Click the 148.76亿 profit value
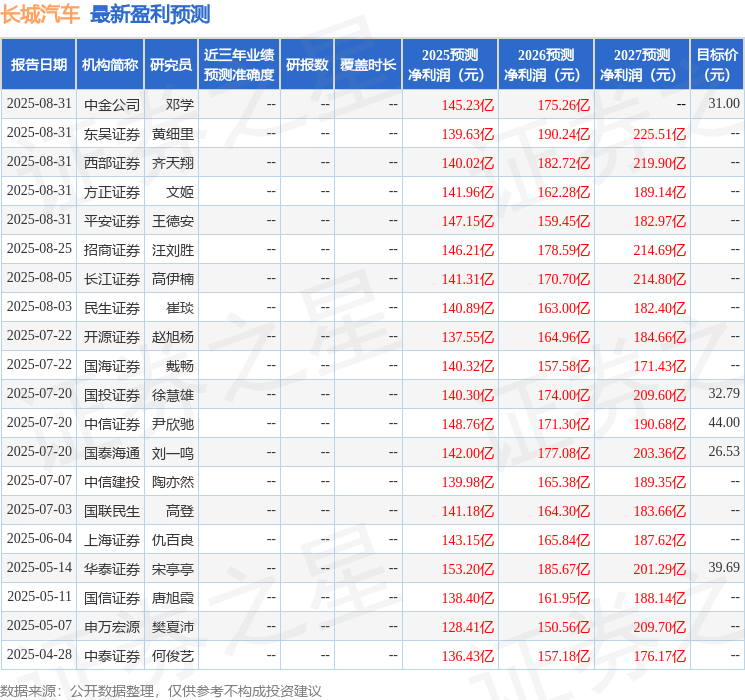 (x=468, y=424)
